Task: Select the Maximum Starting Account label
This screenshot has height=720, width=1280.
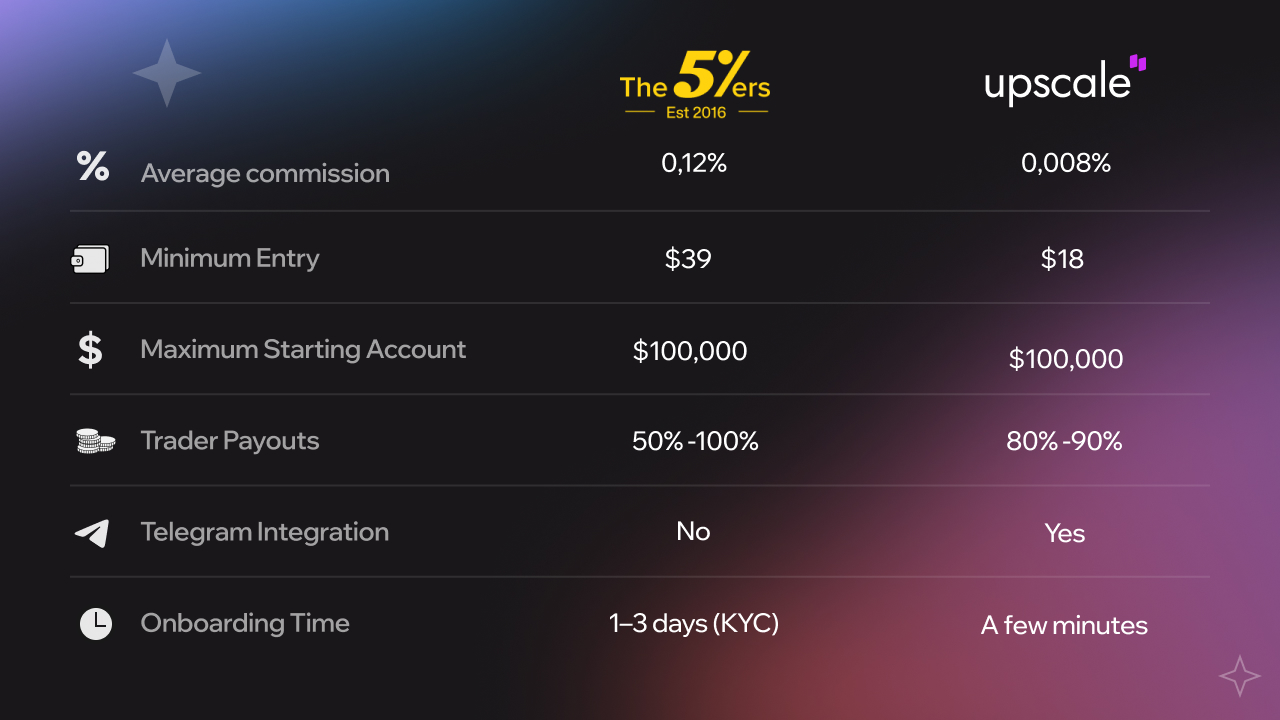Action: (x=303, y=349)
